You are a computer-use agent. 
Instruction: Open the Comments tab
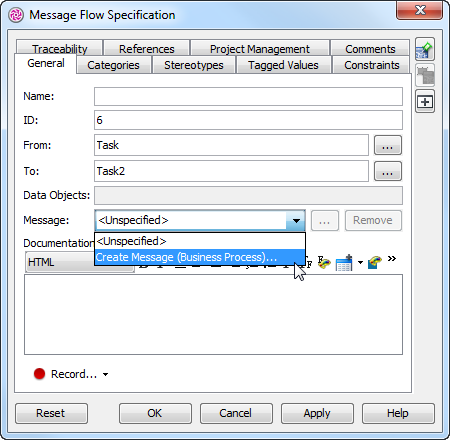(370, 48)
